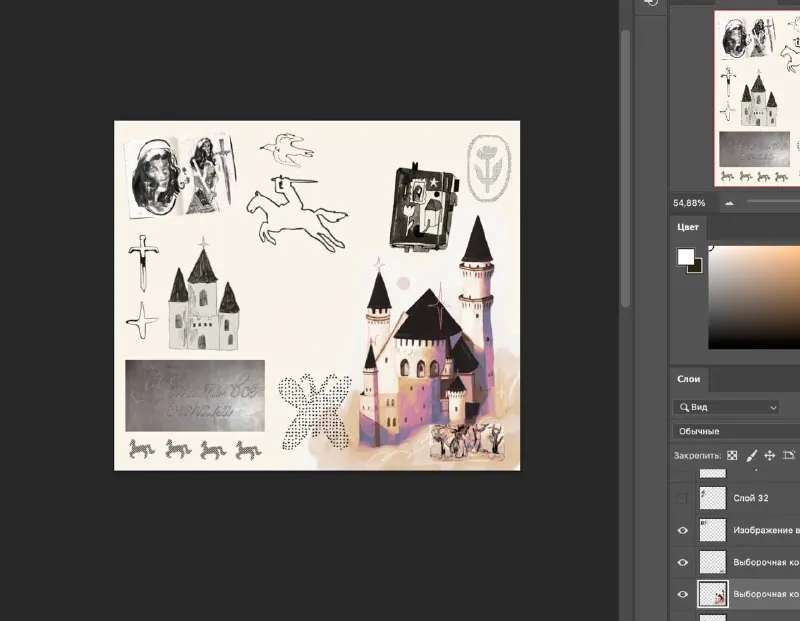Select the layer name "Слой 32"
Viewport: 800px width, 621px height.
pos(751,498)
